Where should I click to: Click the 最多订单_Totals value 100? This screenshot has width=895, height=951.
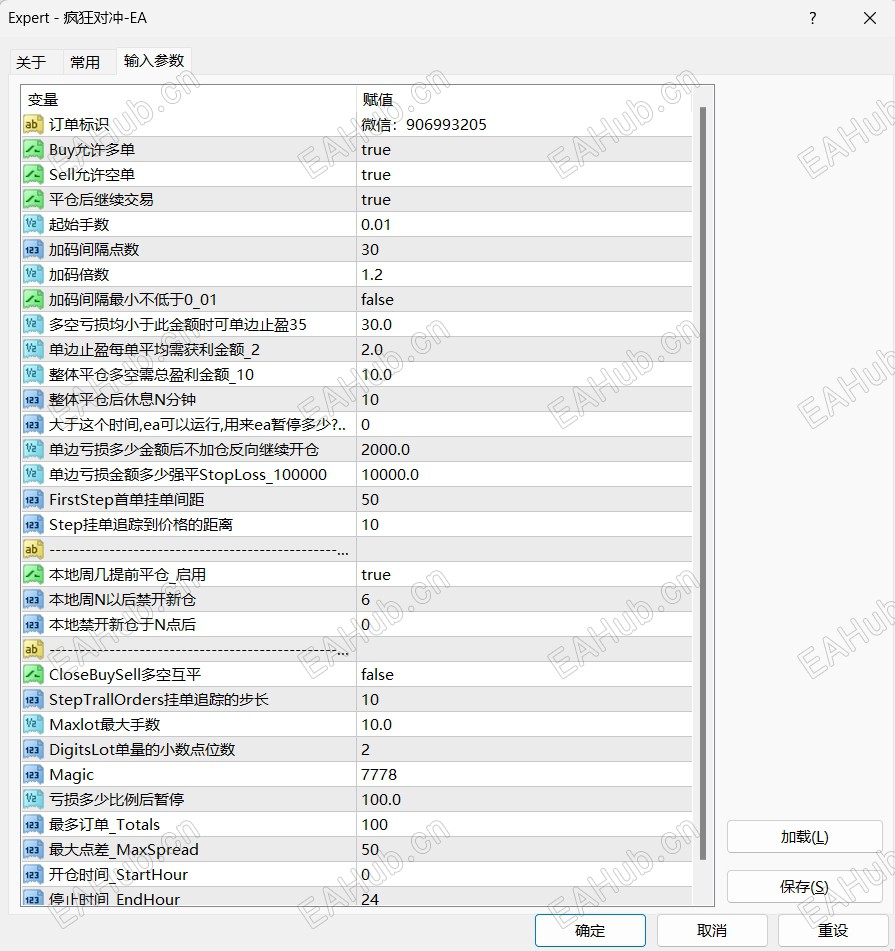[x=374, y=824]
